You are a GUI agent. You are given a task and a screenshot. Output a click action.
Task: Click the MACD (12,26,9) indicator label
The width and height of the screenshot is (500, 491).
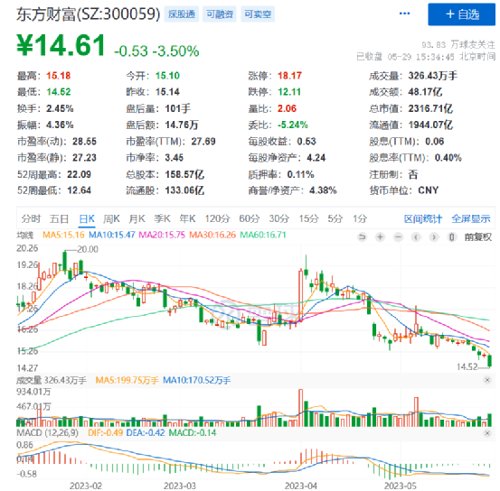coord(48,433)
